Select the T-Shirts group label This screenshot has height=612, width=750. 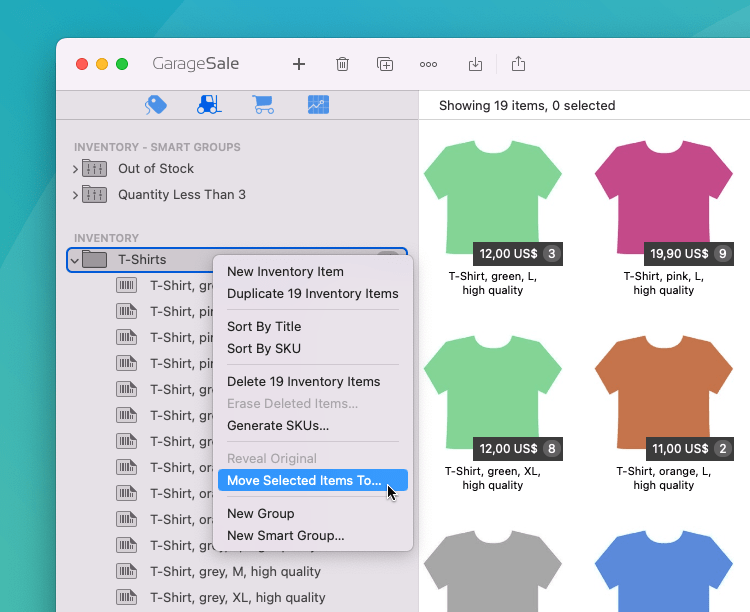[142, 259]
